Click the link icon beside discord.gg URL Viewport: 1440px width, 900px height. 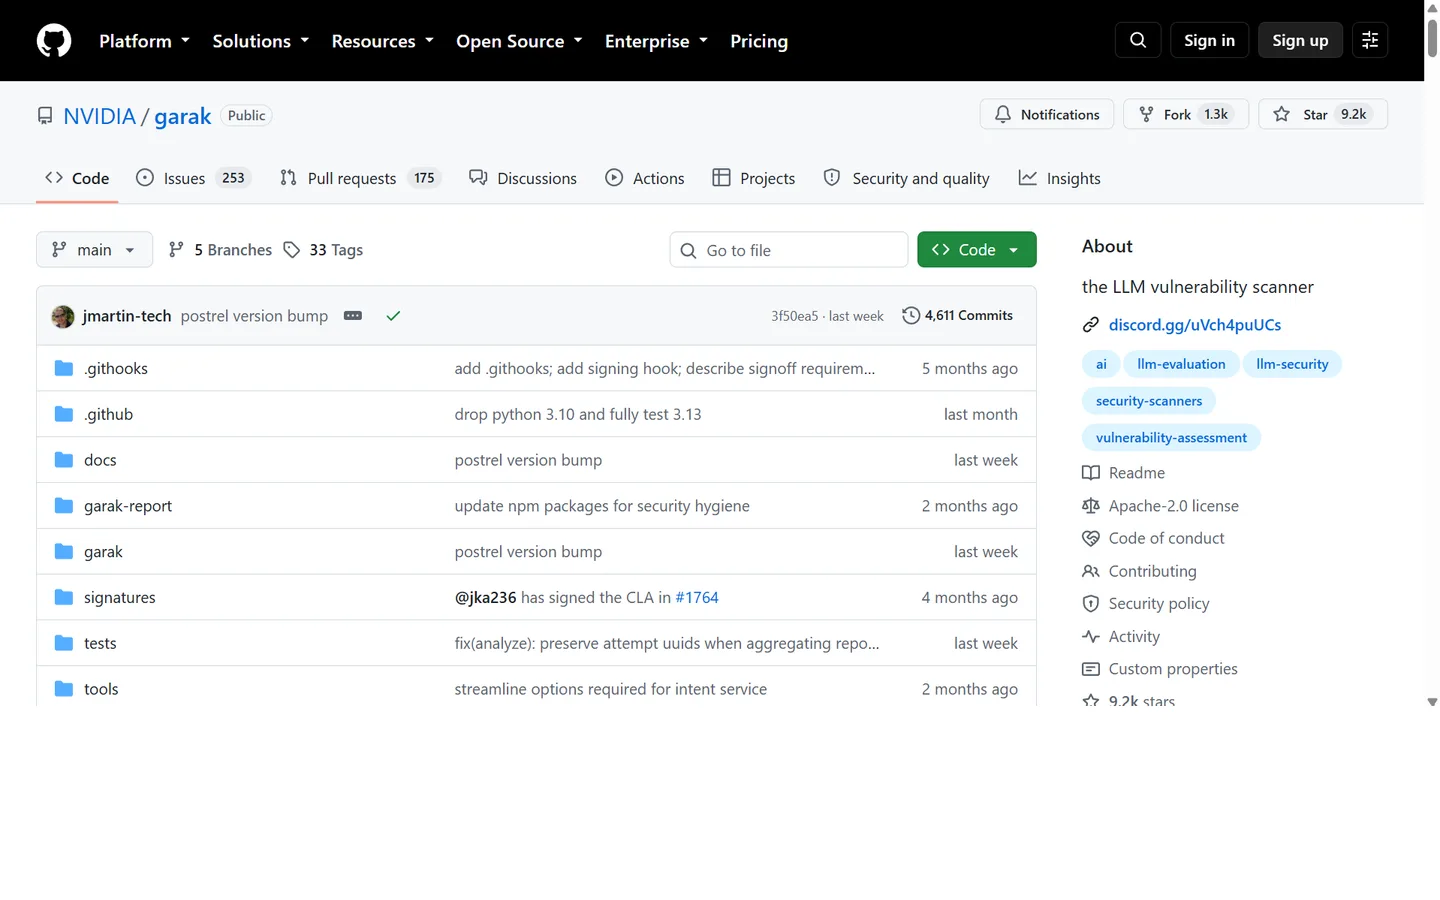1091,325
